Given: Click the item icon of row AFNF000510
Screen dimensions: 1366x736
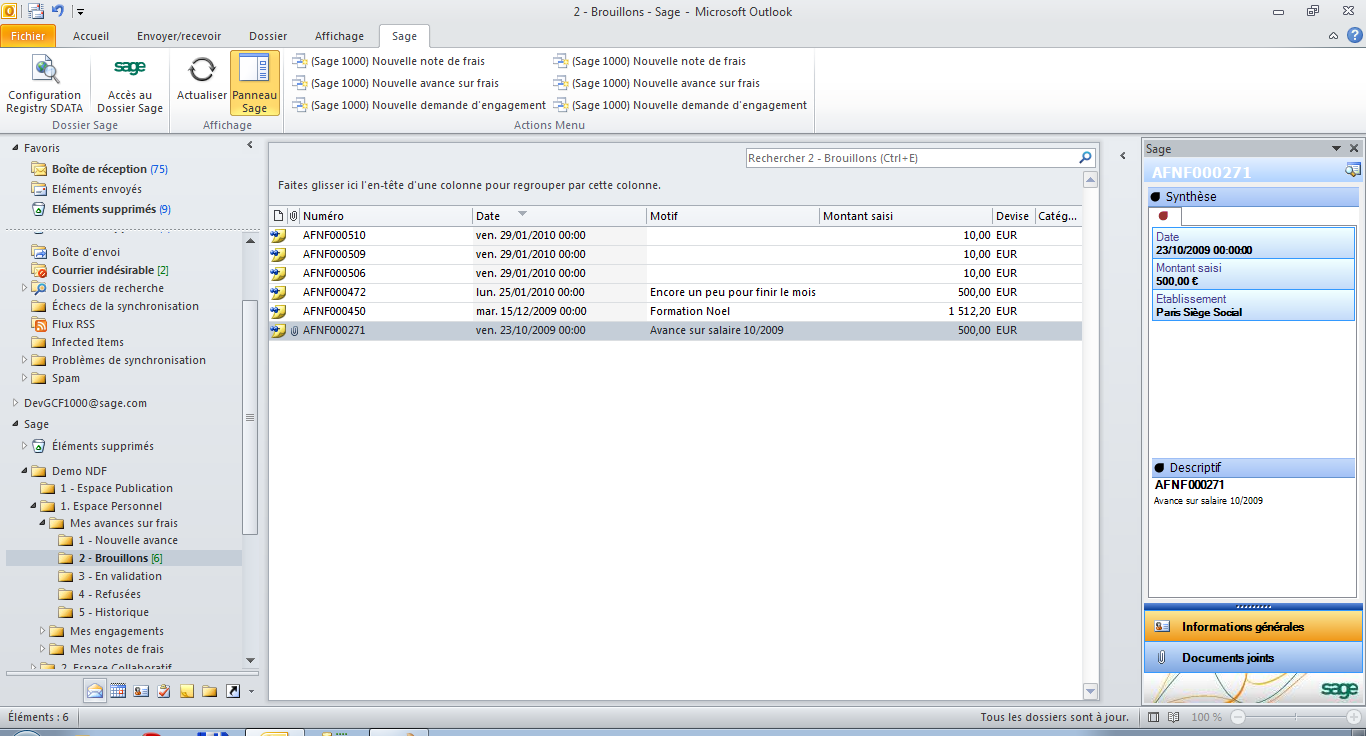Looking at the screenshot, I should pos(278,236).
